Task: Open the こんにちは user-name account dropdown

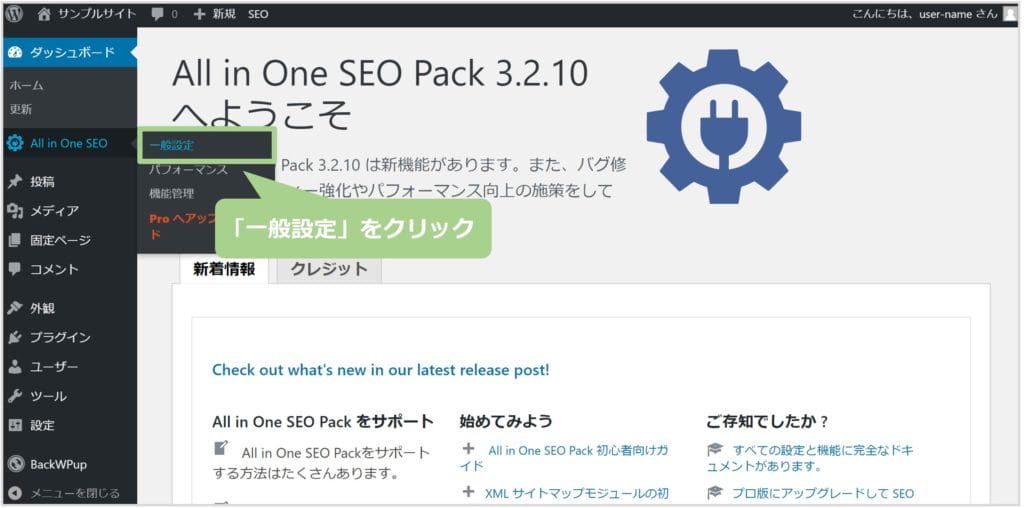Action: click(925, 14)
